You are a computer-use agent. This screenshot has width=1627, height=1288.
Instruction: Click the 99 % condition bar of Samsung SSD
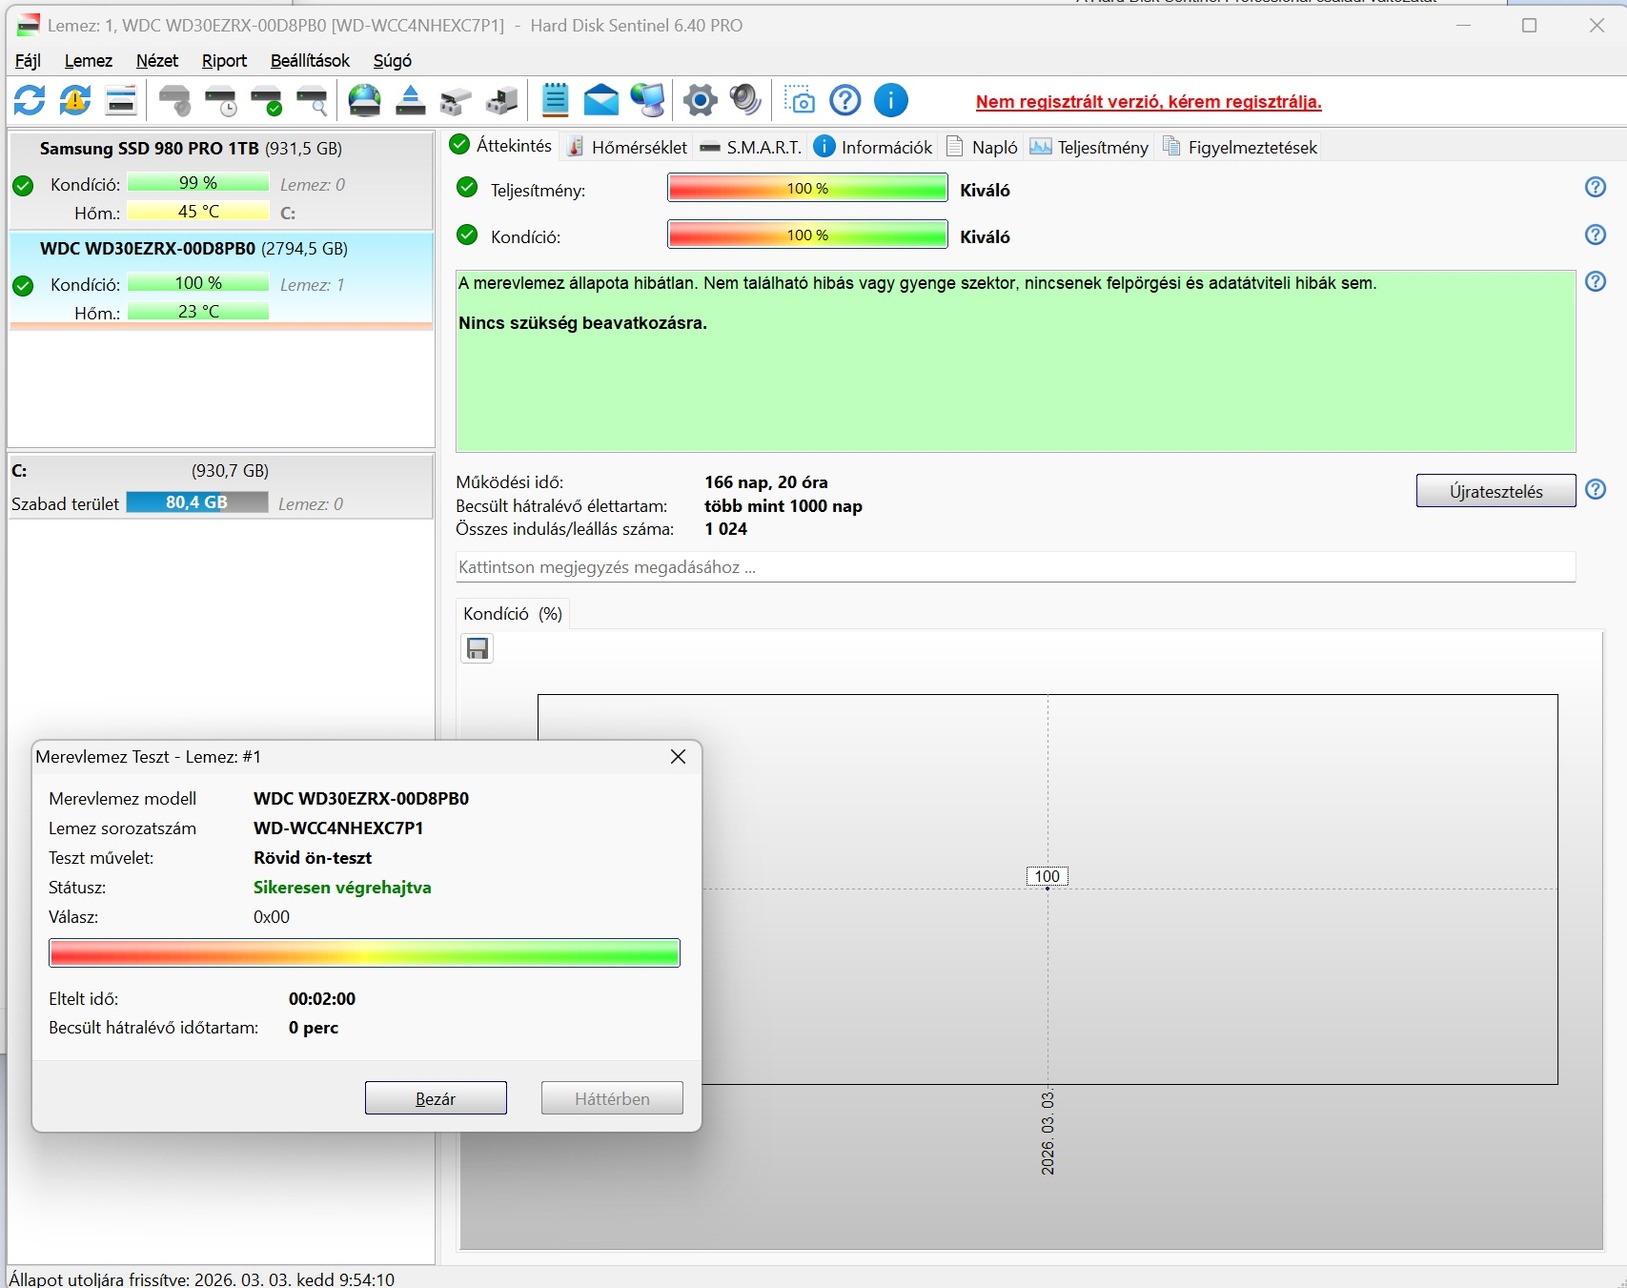198,183
